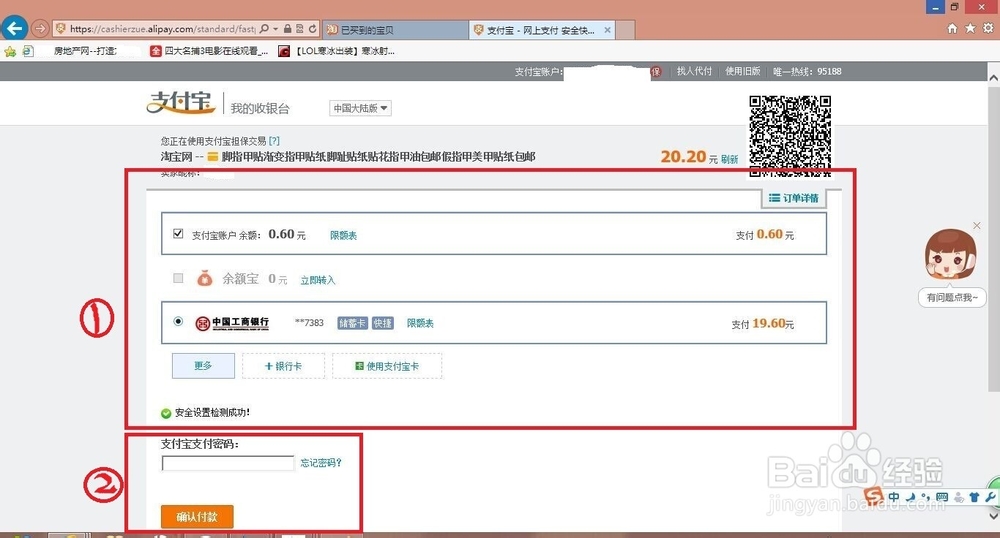Viewport: 1000px width, 538px height.
Task: Click the [?] help link for guaranteed transaction
Action: point(274,141)
